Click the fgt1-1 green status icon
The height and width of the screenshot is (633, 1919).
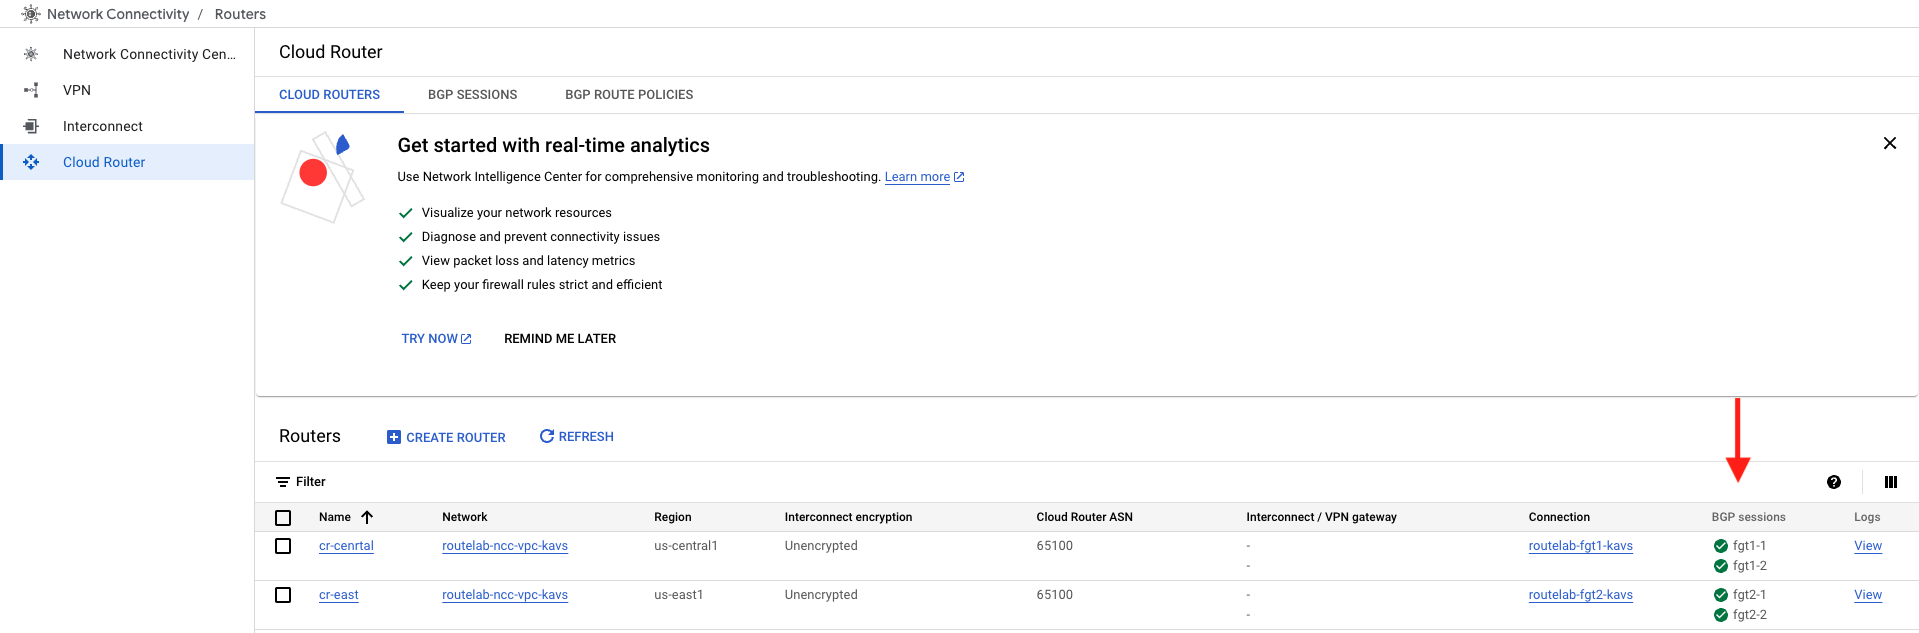click(x=1721, y=546)
